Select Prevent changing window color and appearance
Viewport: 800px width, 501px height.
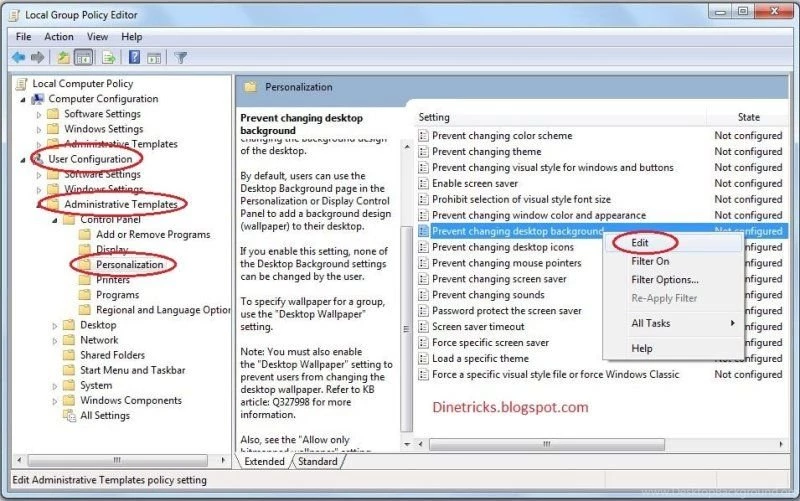click(x=539, y=215)
